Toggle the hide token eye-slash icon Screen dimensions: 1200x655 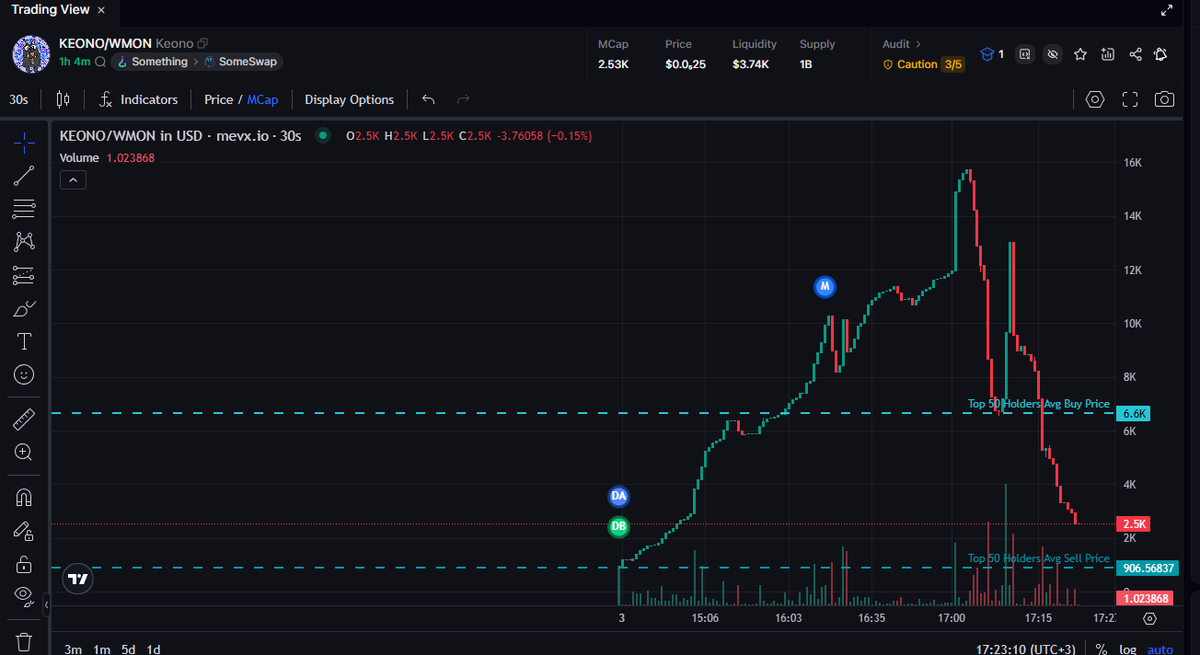coord(1052,54)
